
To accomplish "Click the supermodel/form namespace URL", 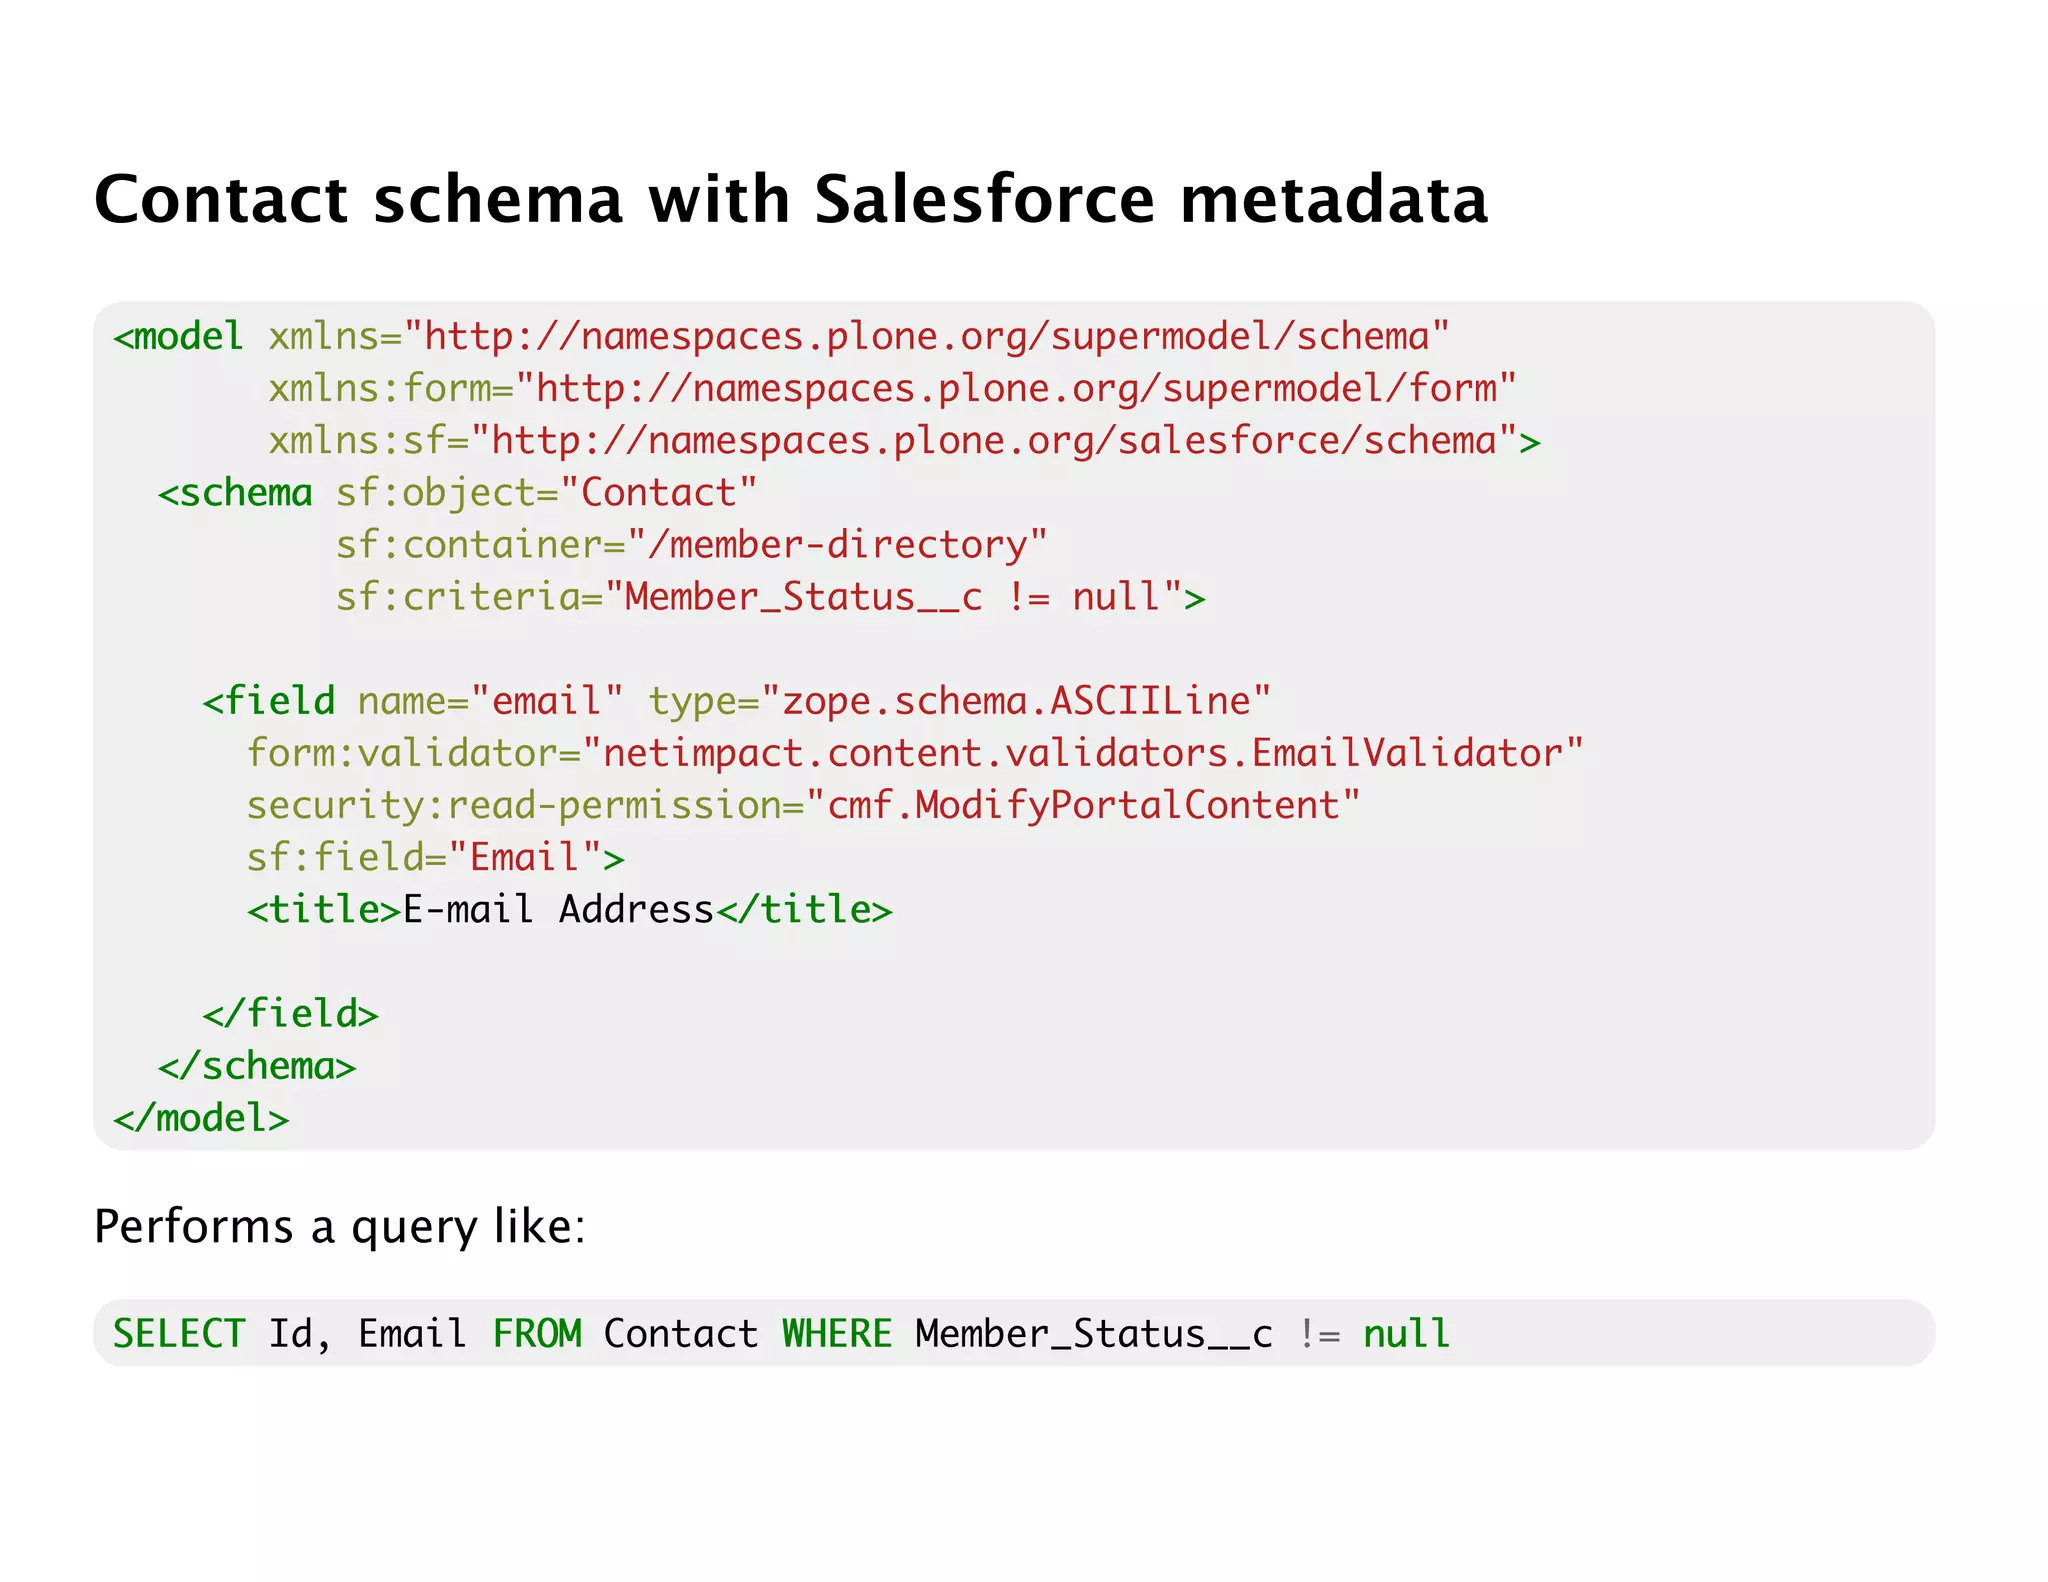I will click(x=1025, y=389).
